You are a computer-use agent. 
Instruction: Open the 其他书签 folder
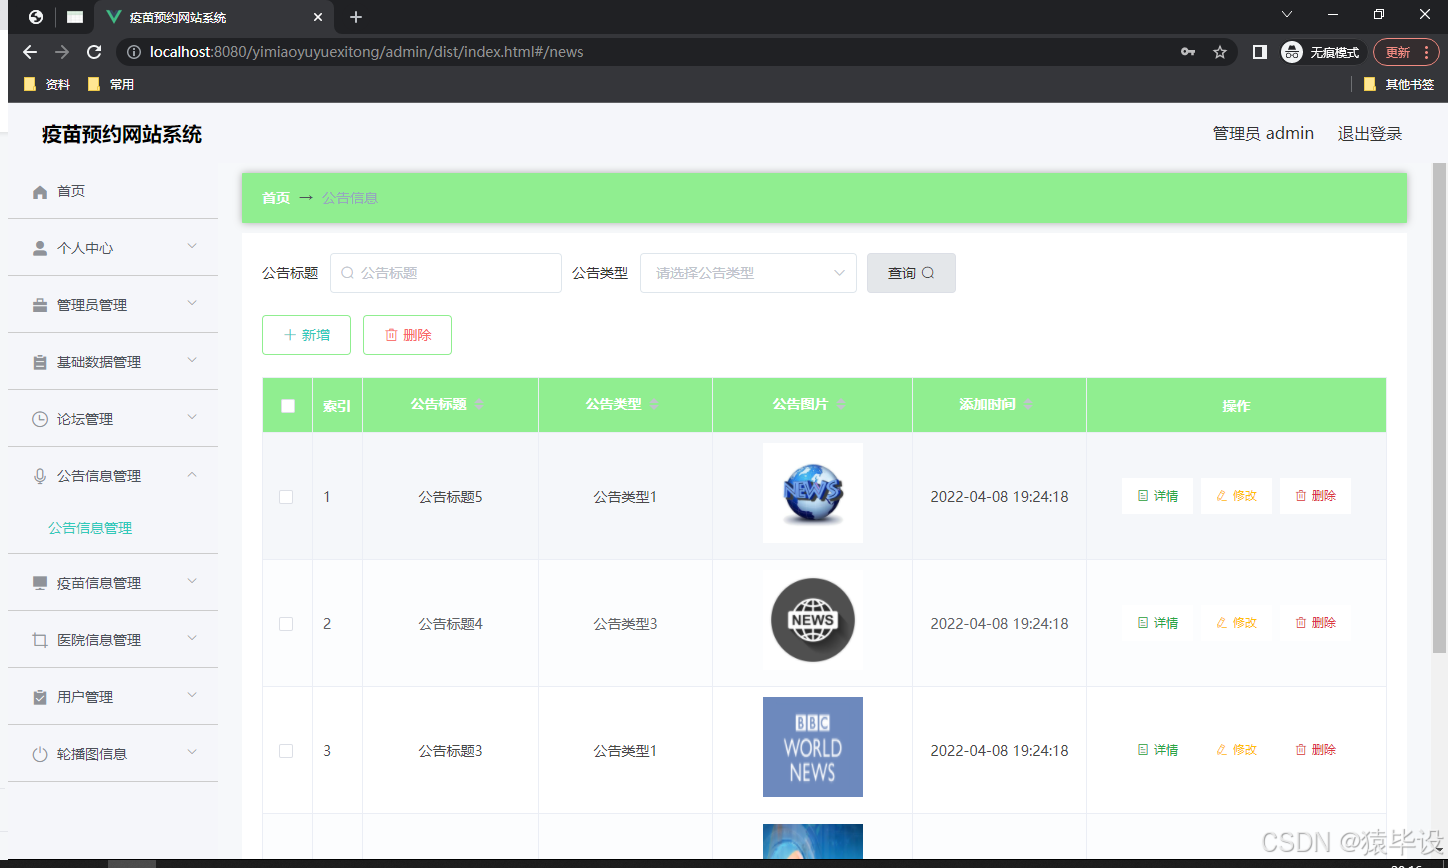[1399, 85]
